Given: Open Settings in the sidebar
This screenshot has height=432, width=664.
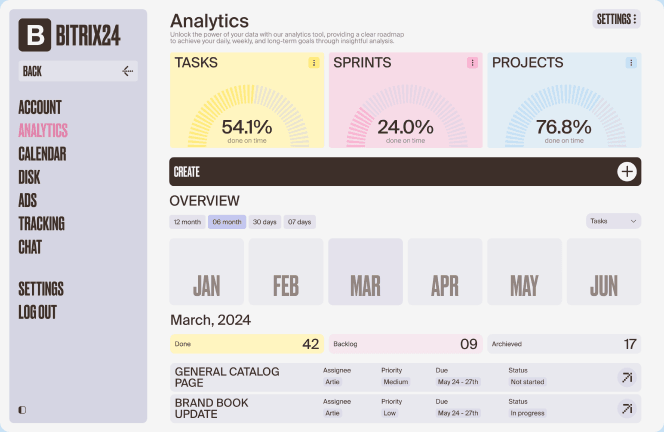Looking at the screenshot, I should (x=41, y=289).
